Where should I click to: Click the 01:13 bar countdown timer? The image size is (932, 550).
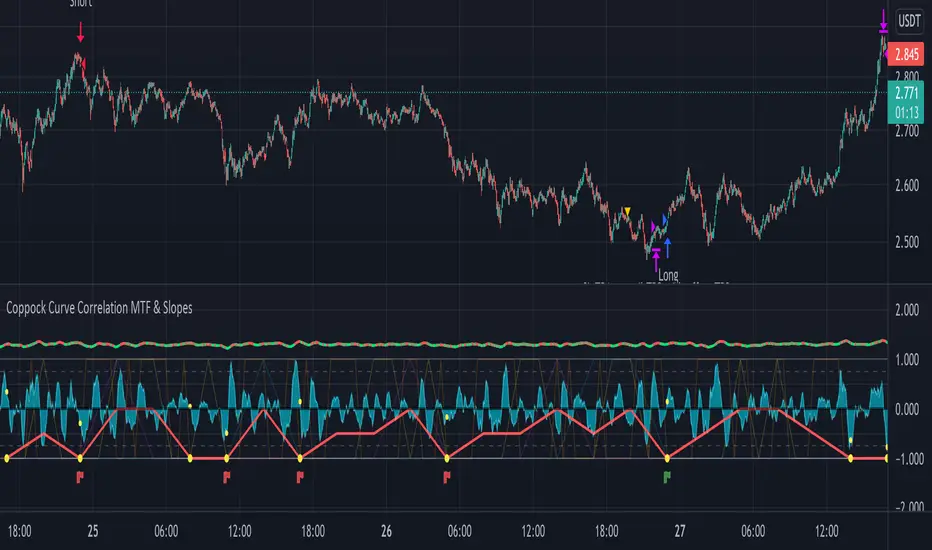906,112
